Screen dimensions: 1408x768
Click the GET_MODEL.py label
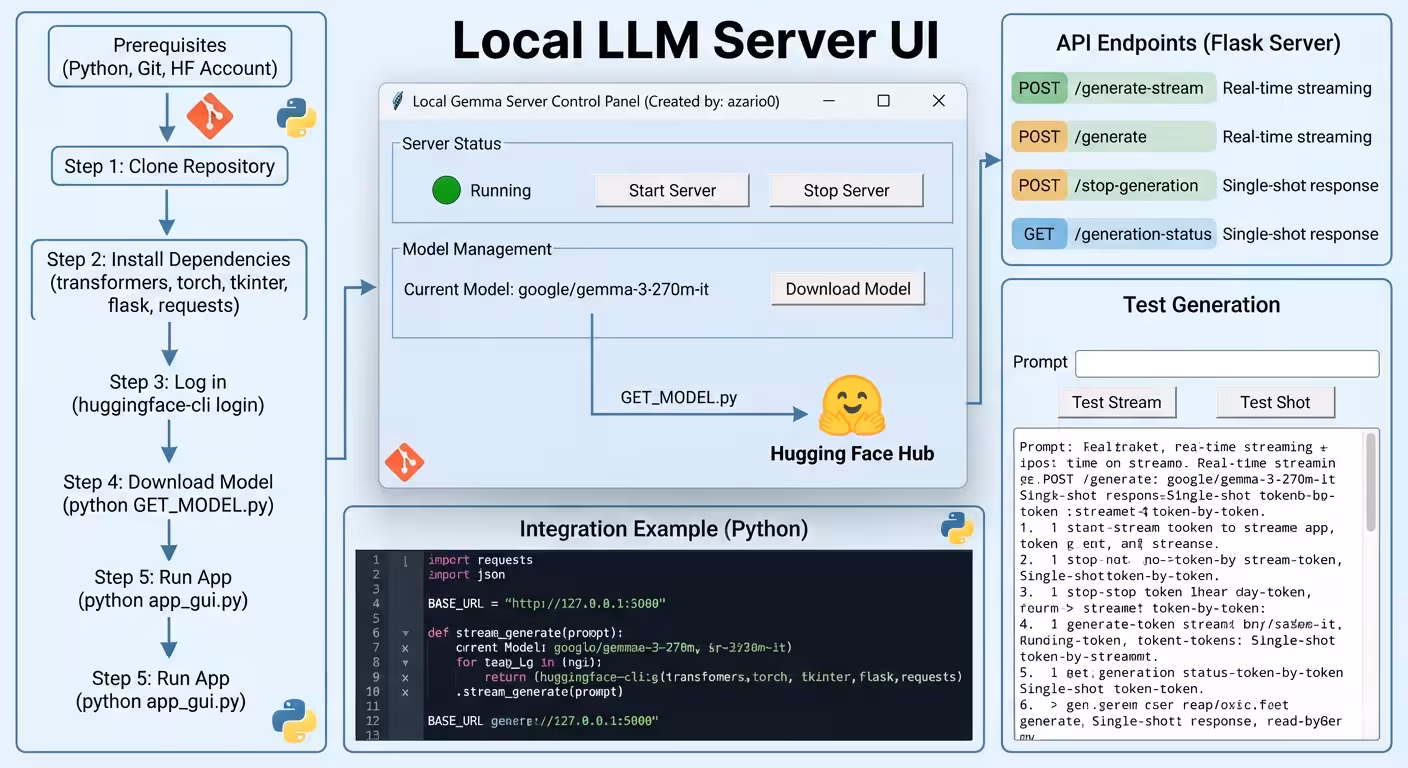(x=679, y=397)
